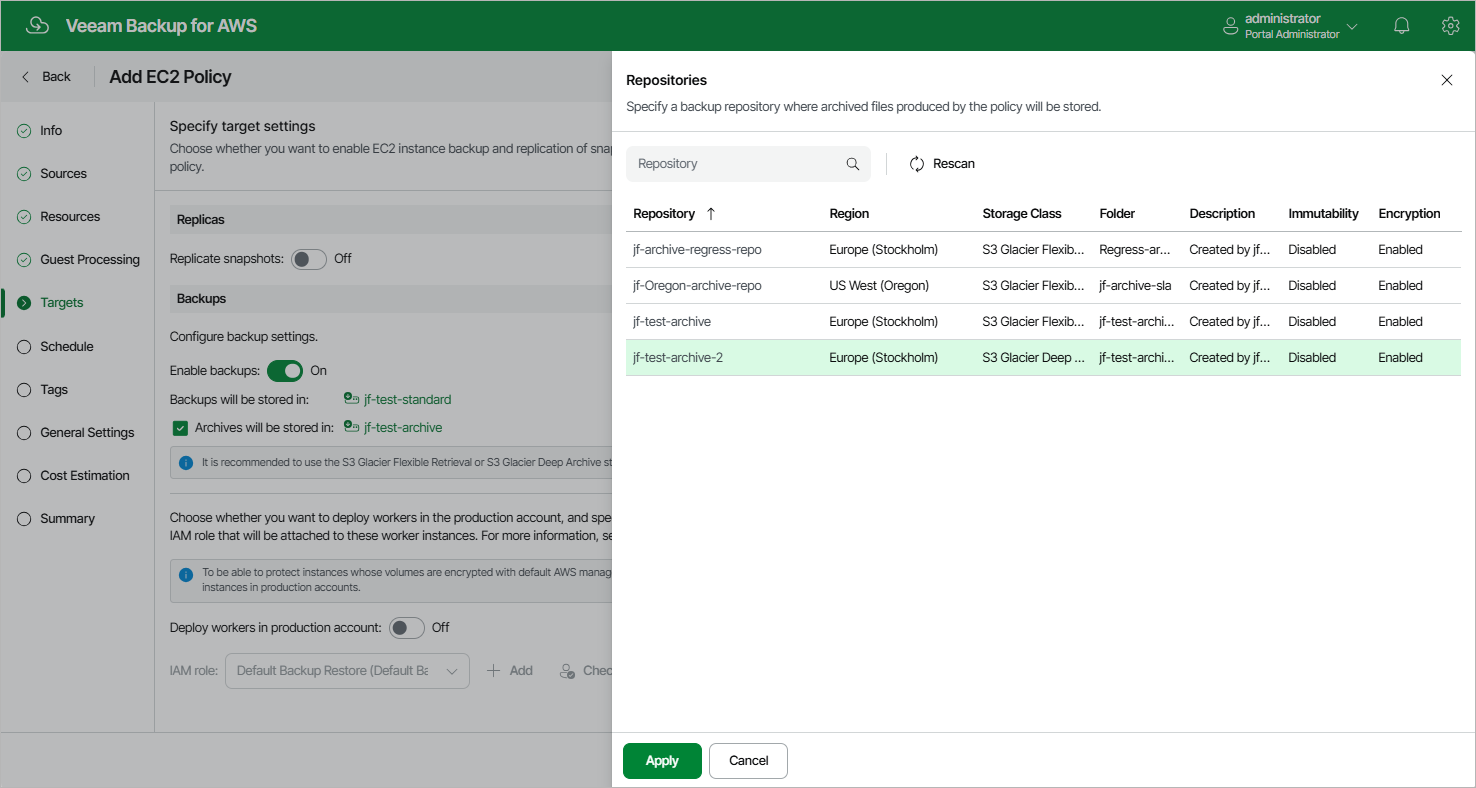
Task: Open the Guest Processing step
Action: coord(90,260)
